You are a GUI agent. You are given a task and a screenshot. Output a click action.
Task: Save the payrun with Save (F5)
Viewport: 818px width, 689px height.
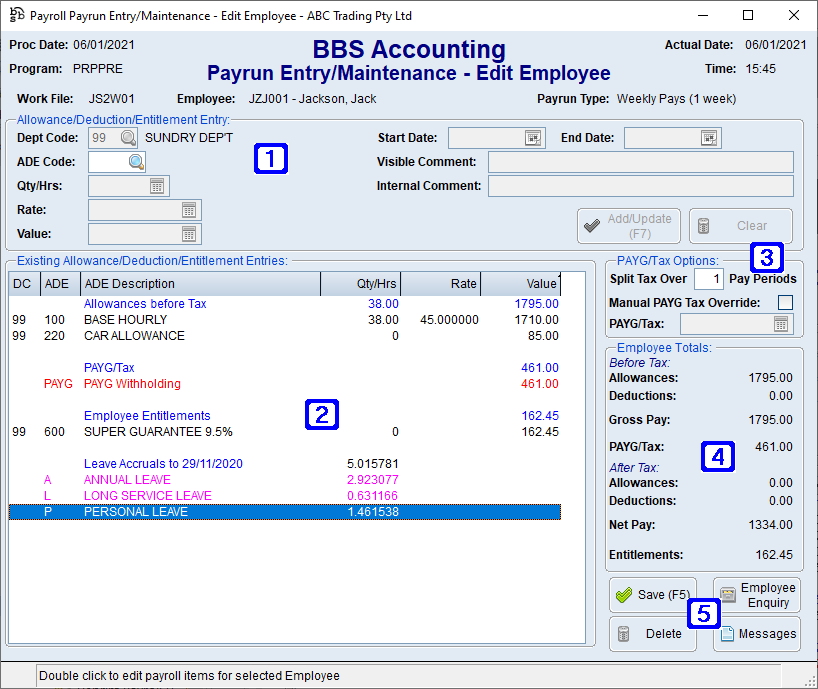click(x=652, y=594)
